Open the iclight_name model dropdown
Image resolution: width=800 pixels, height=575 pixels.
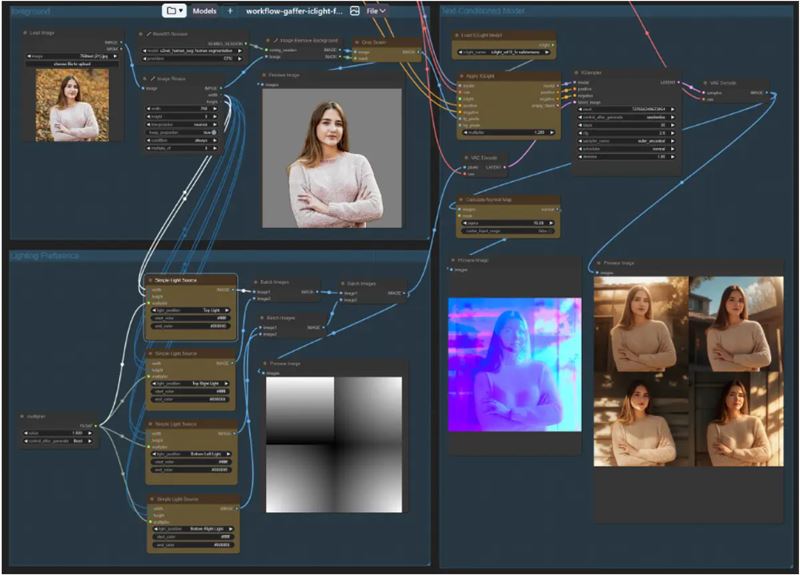point(504,52)
